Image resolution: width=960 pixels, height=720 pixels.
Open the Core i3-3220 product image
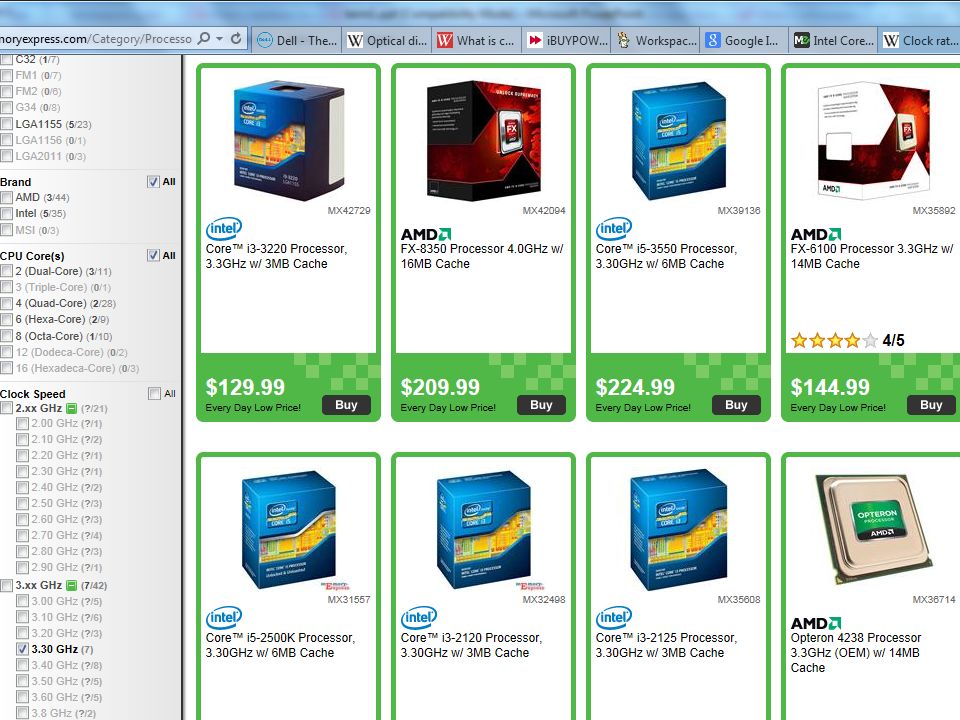[x=288, y=140]
